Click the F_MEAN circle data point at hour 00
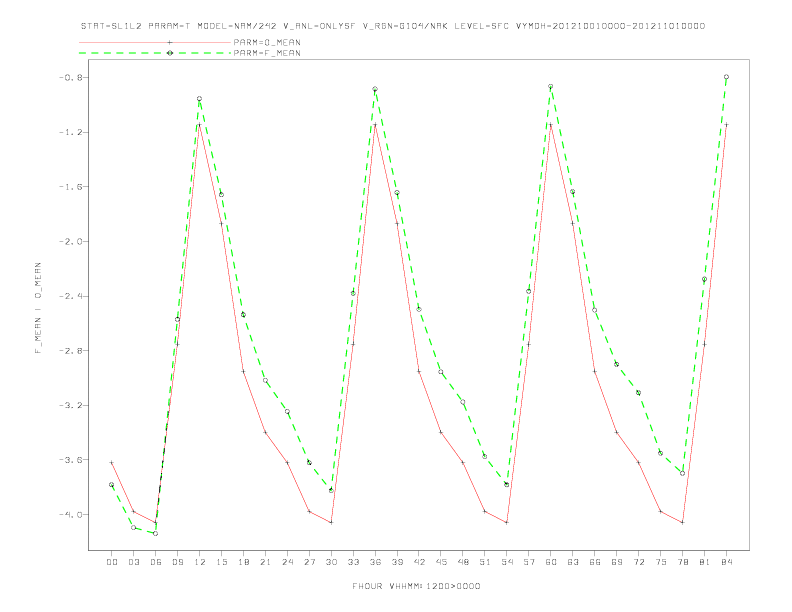 [112, 485]
